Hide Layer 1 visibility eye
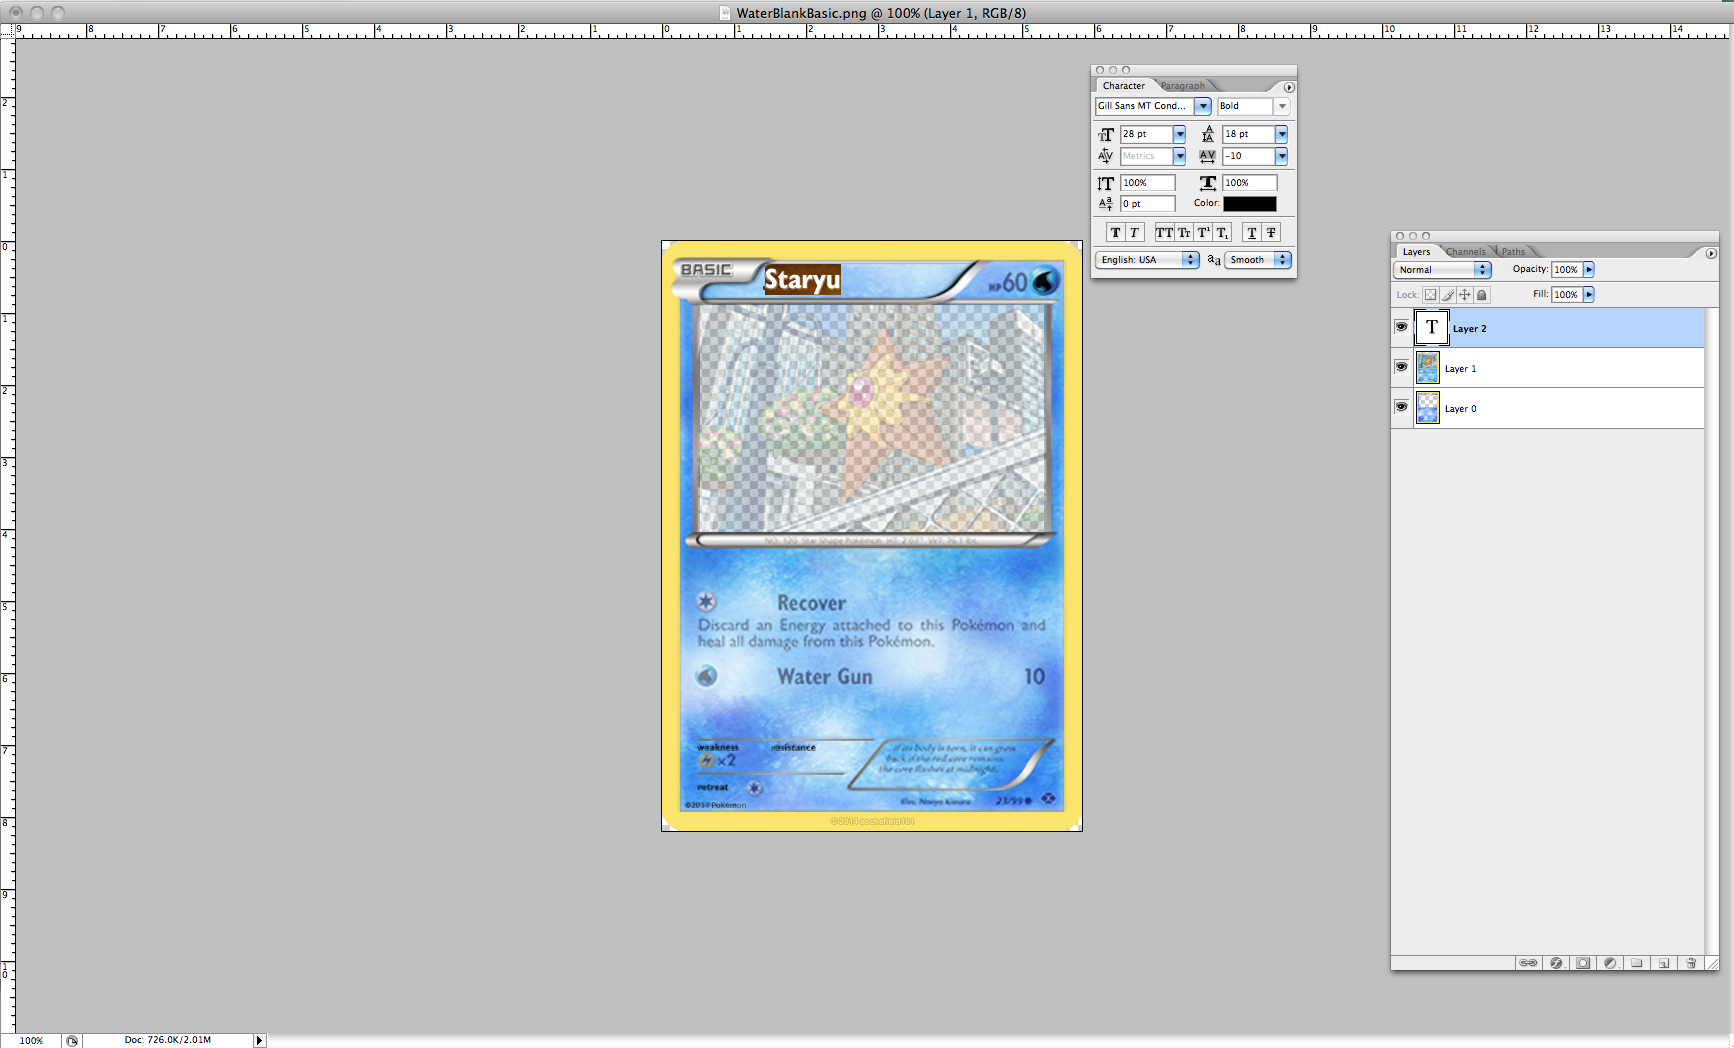The width and height of the screenshot is (1734, 1048). pos(1401,367)
